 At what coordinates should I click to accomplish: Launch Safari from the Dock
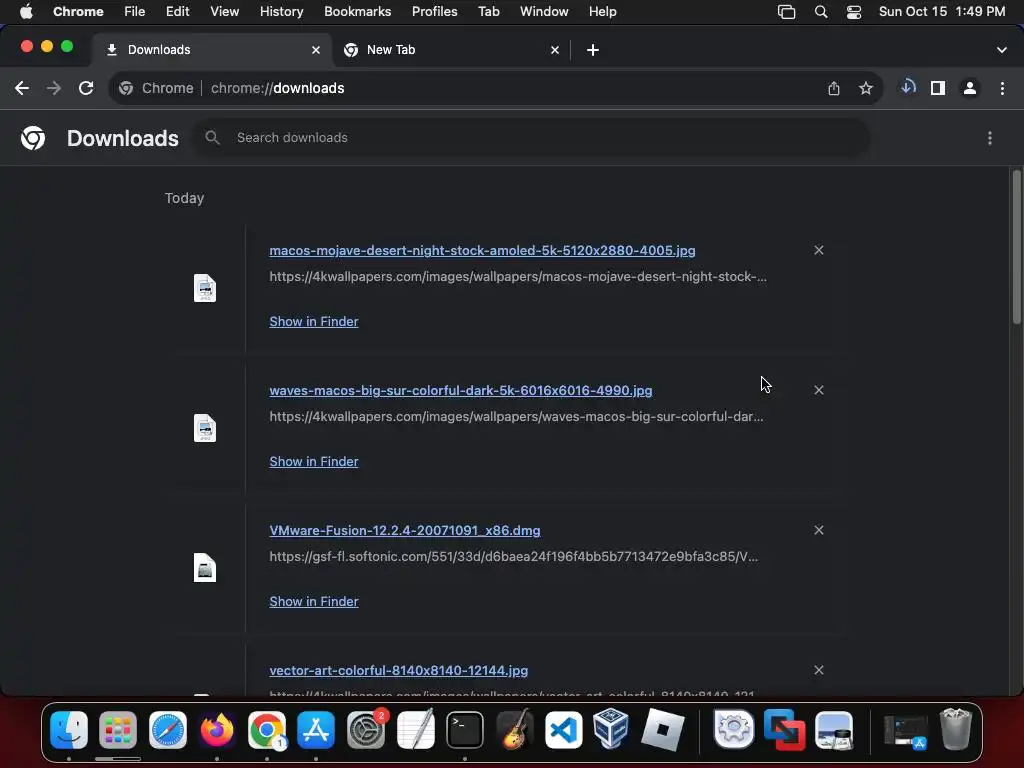point(168,729)
